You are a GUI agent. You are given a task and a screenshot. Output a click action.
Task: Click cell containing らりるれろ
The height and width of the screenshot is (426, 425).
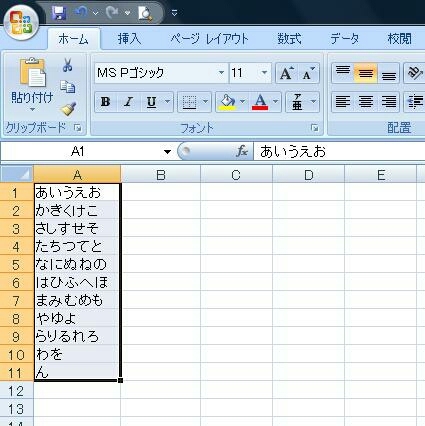click(77, 337)
